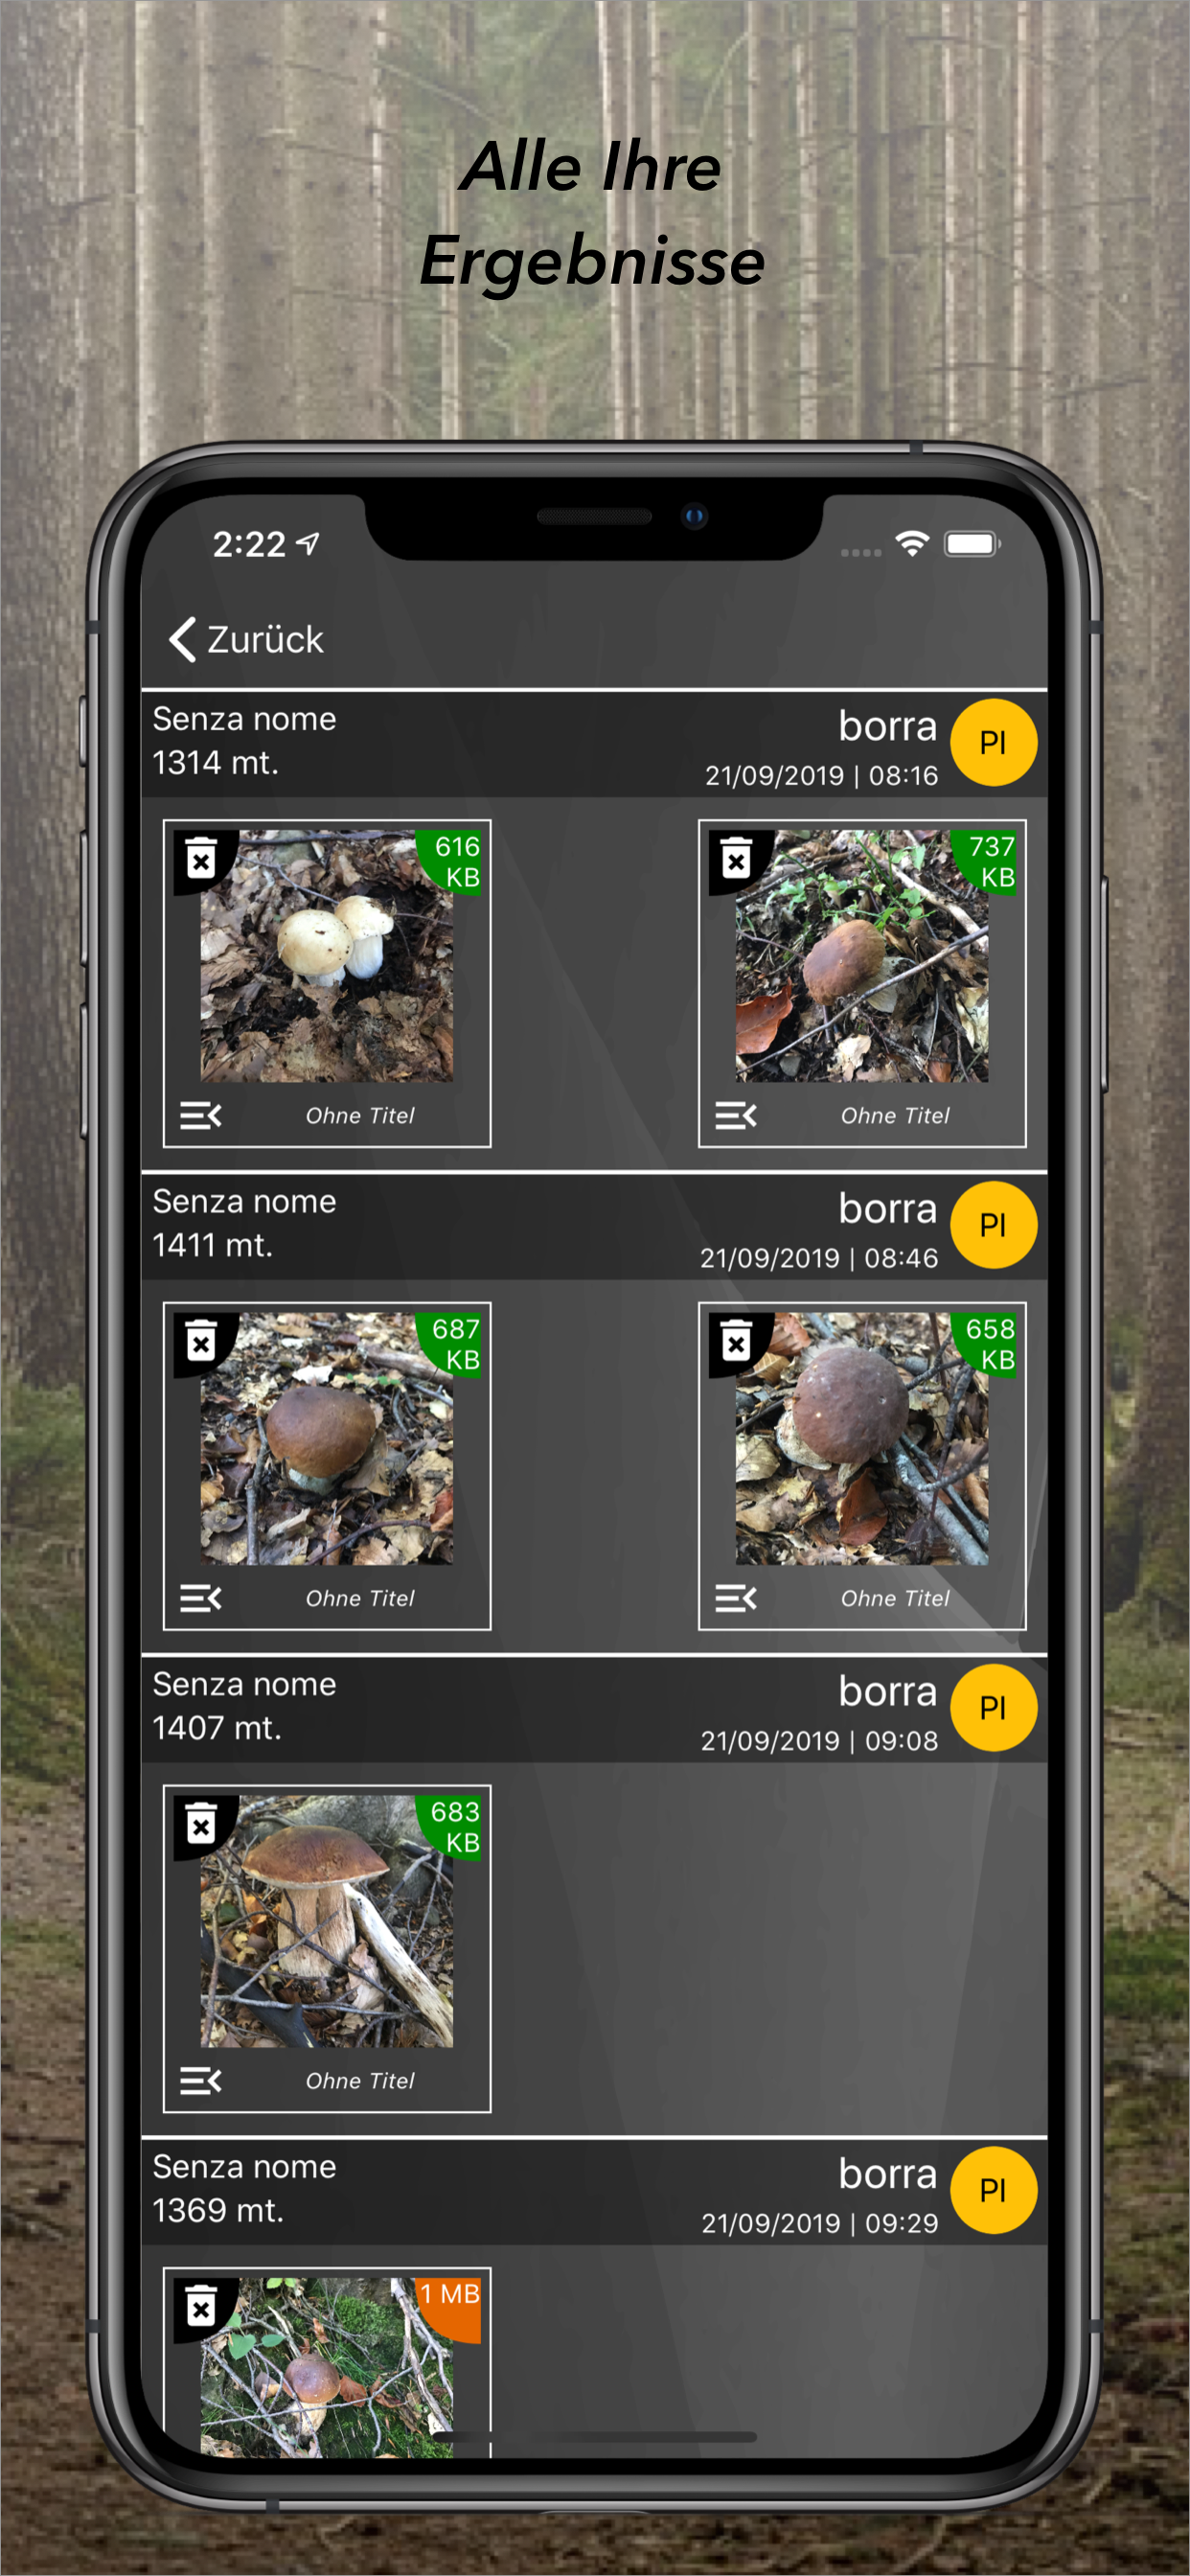
Task: Expand notes icon under 683 KB photo
Action: 200,2081
